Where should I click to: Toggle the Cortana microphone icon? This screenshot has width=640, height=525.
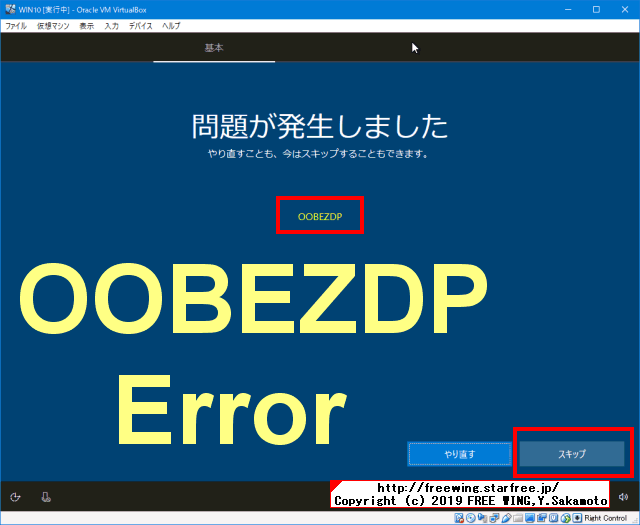pos(46,497)
